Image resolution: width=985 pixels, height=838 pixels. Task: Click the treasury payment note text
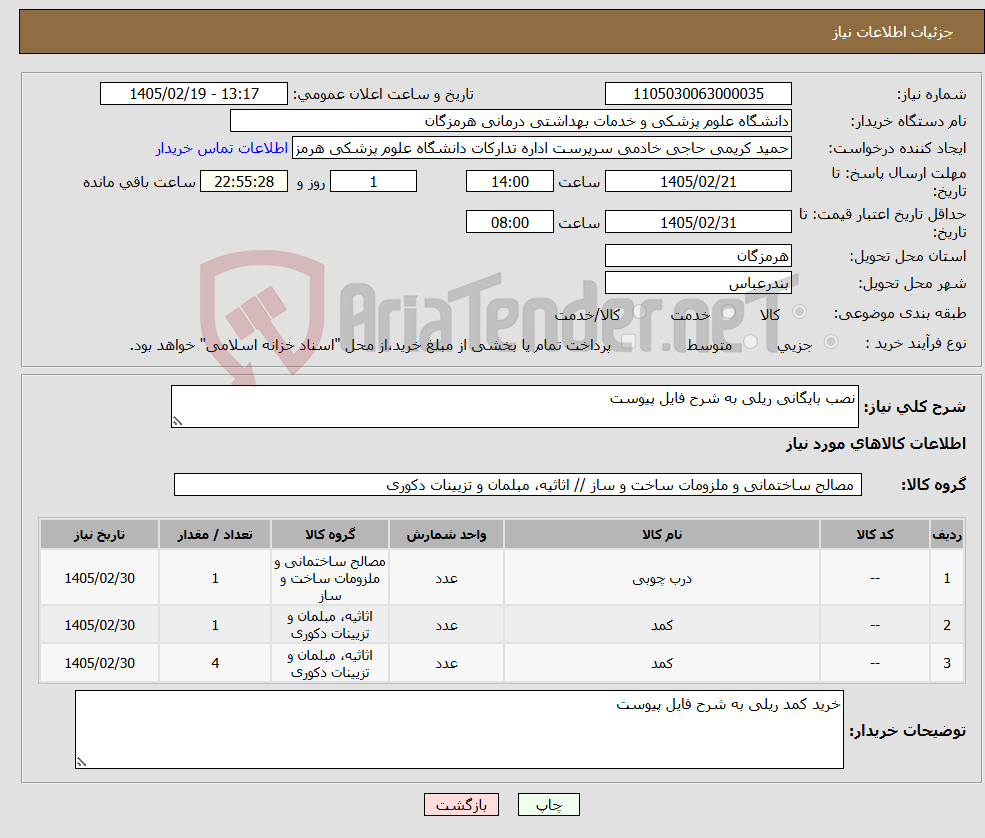pos(370,345)
